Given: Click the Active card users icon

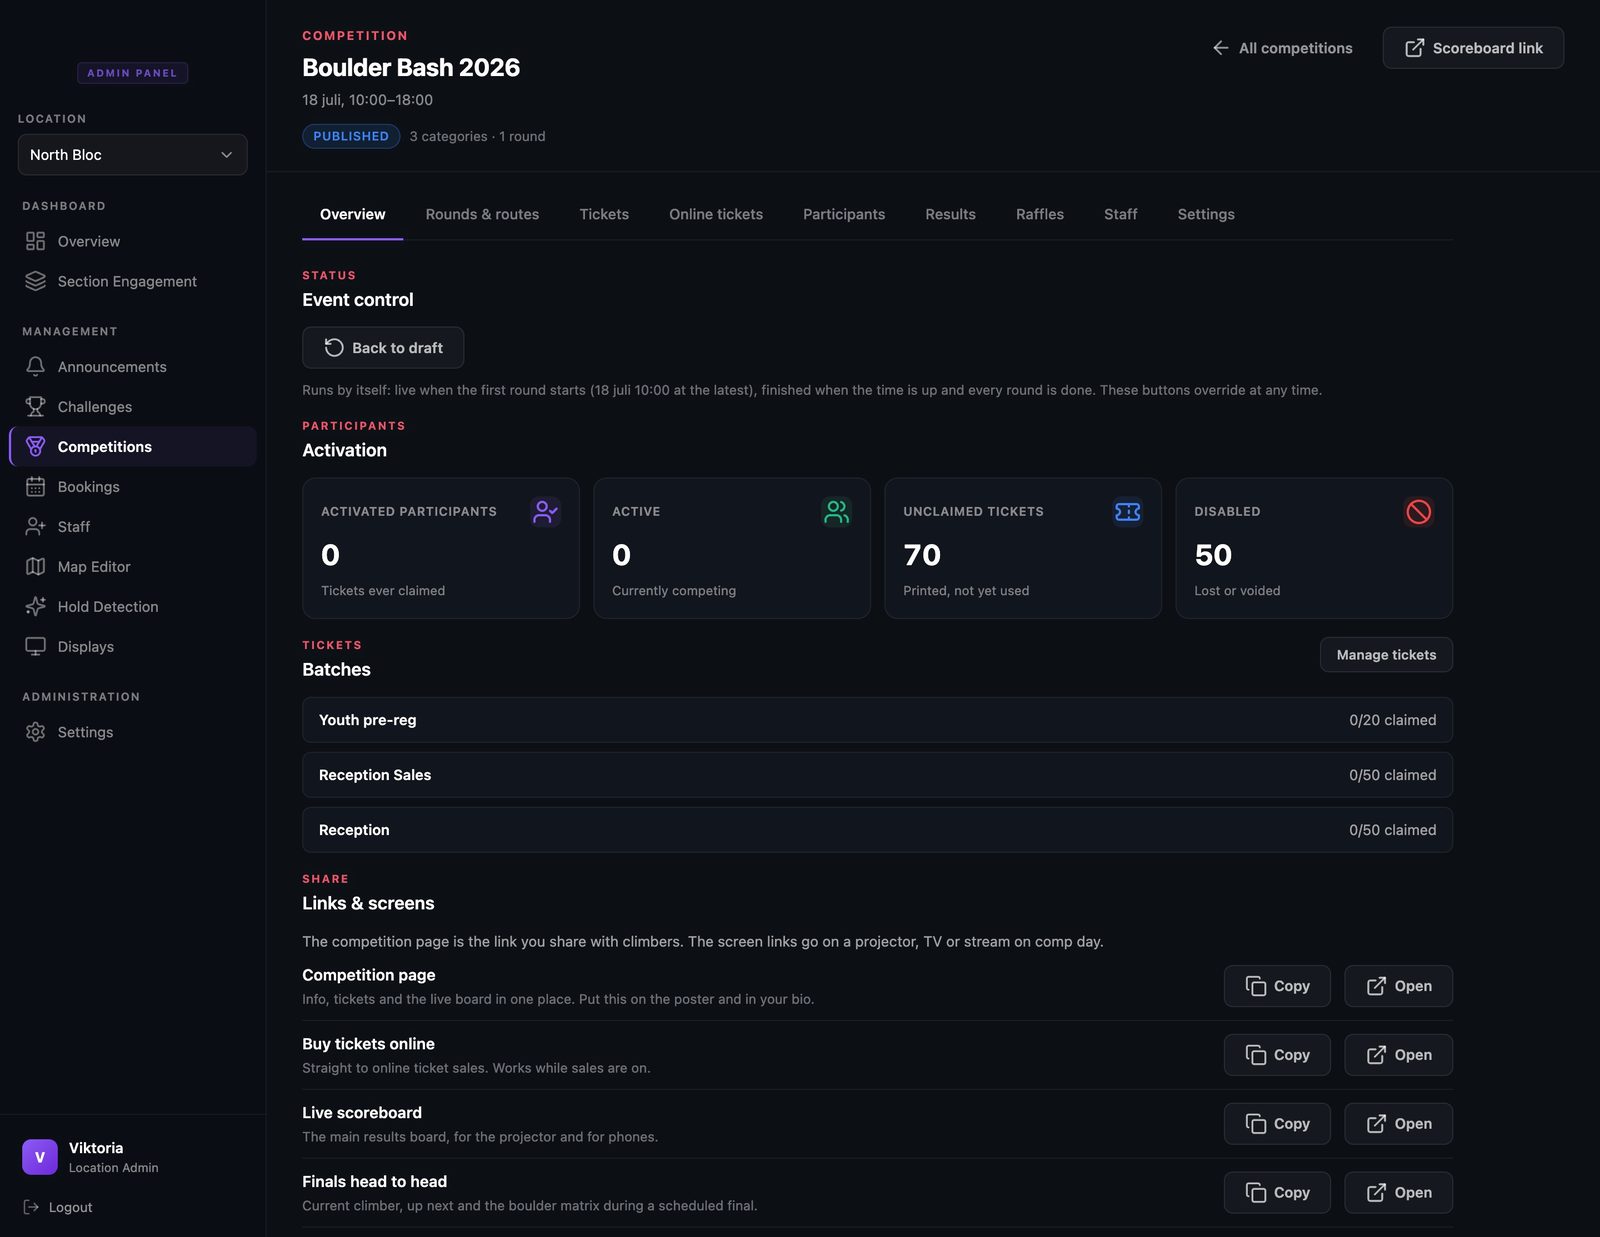Looking at the screenshot, I should (x=836, y=512).
